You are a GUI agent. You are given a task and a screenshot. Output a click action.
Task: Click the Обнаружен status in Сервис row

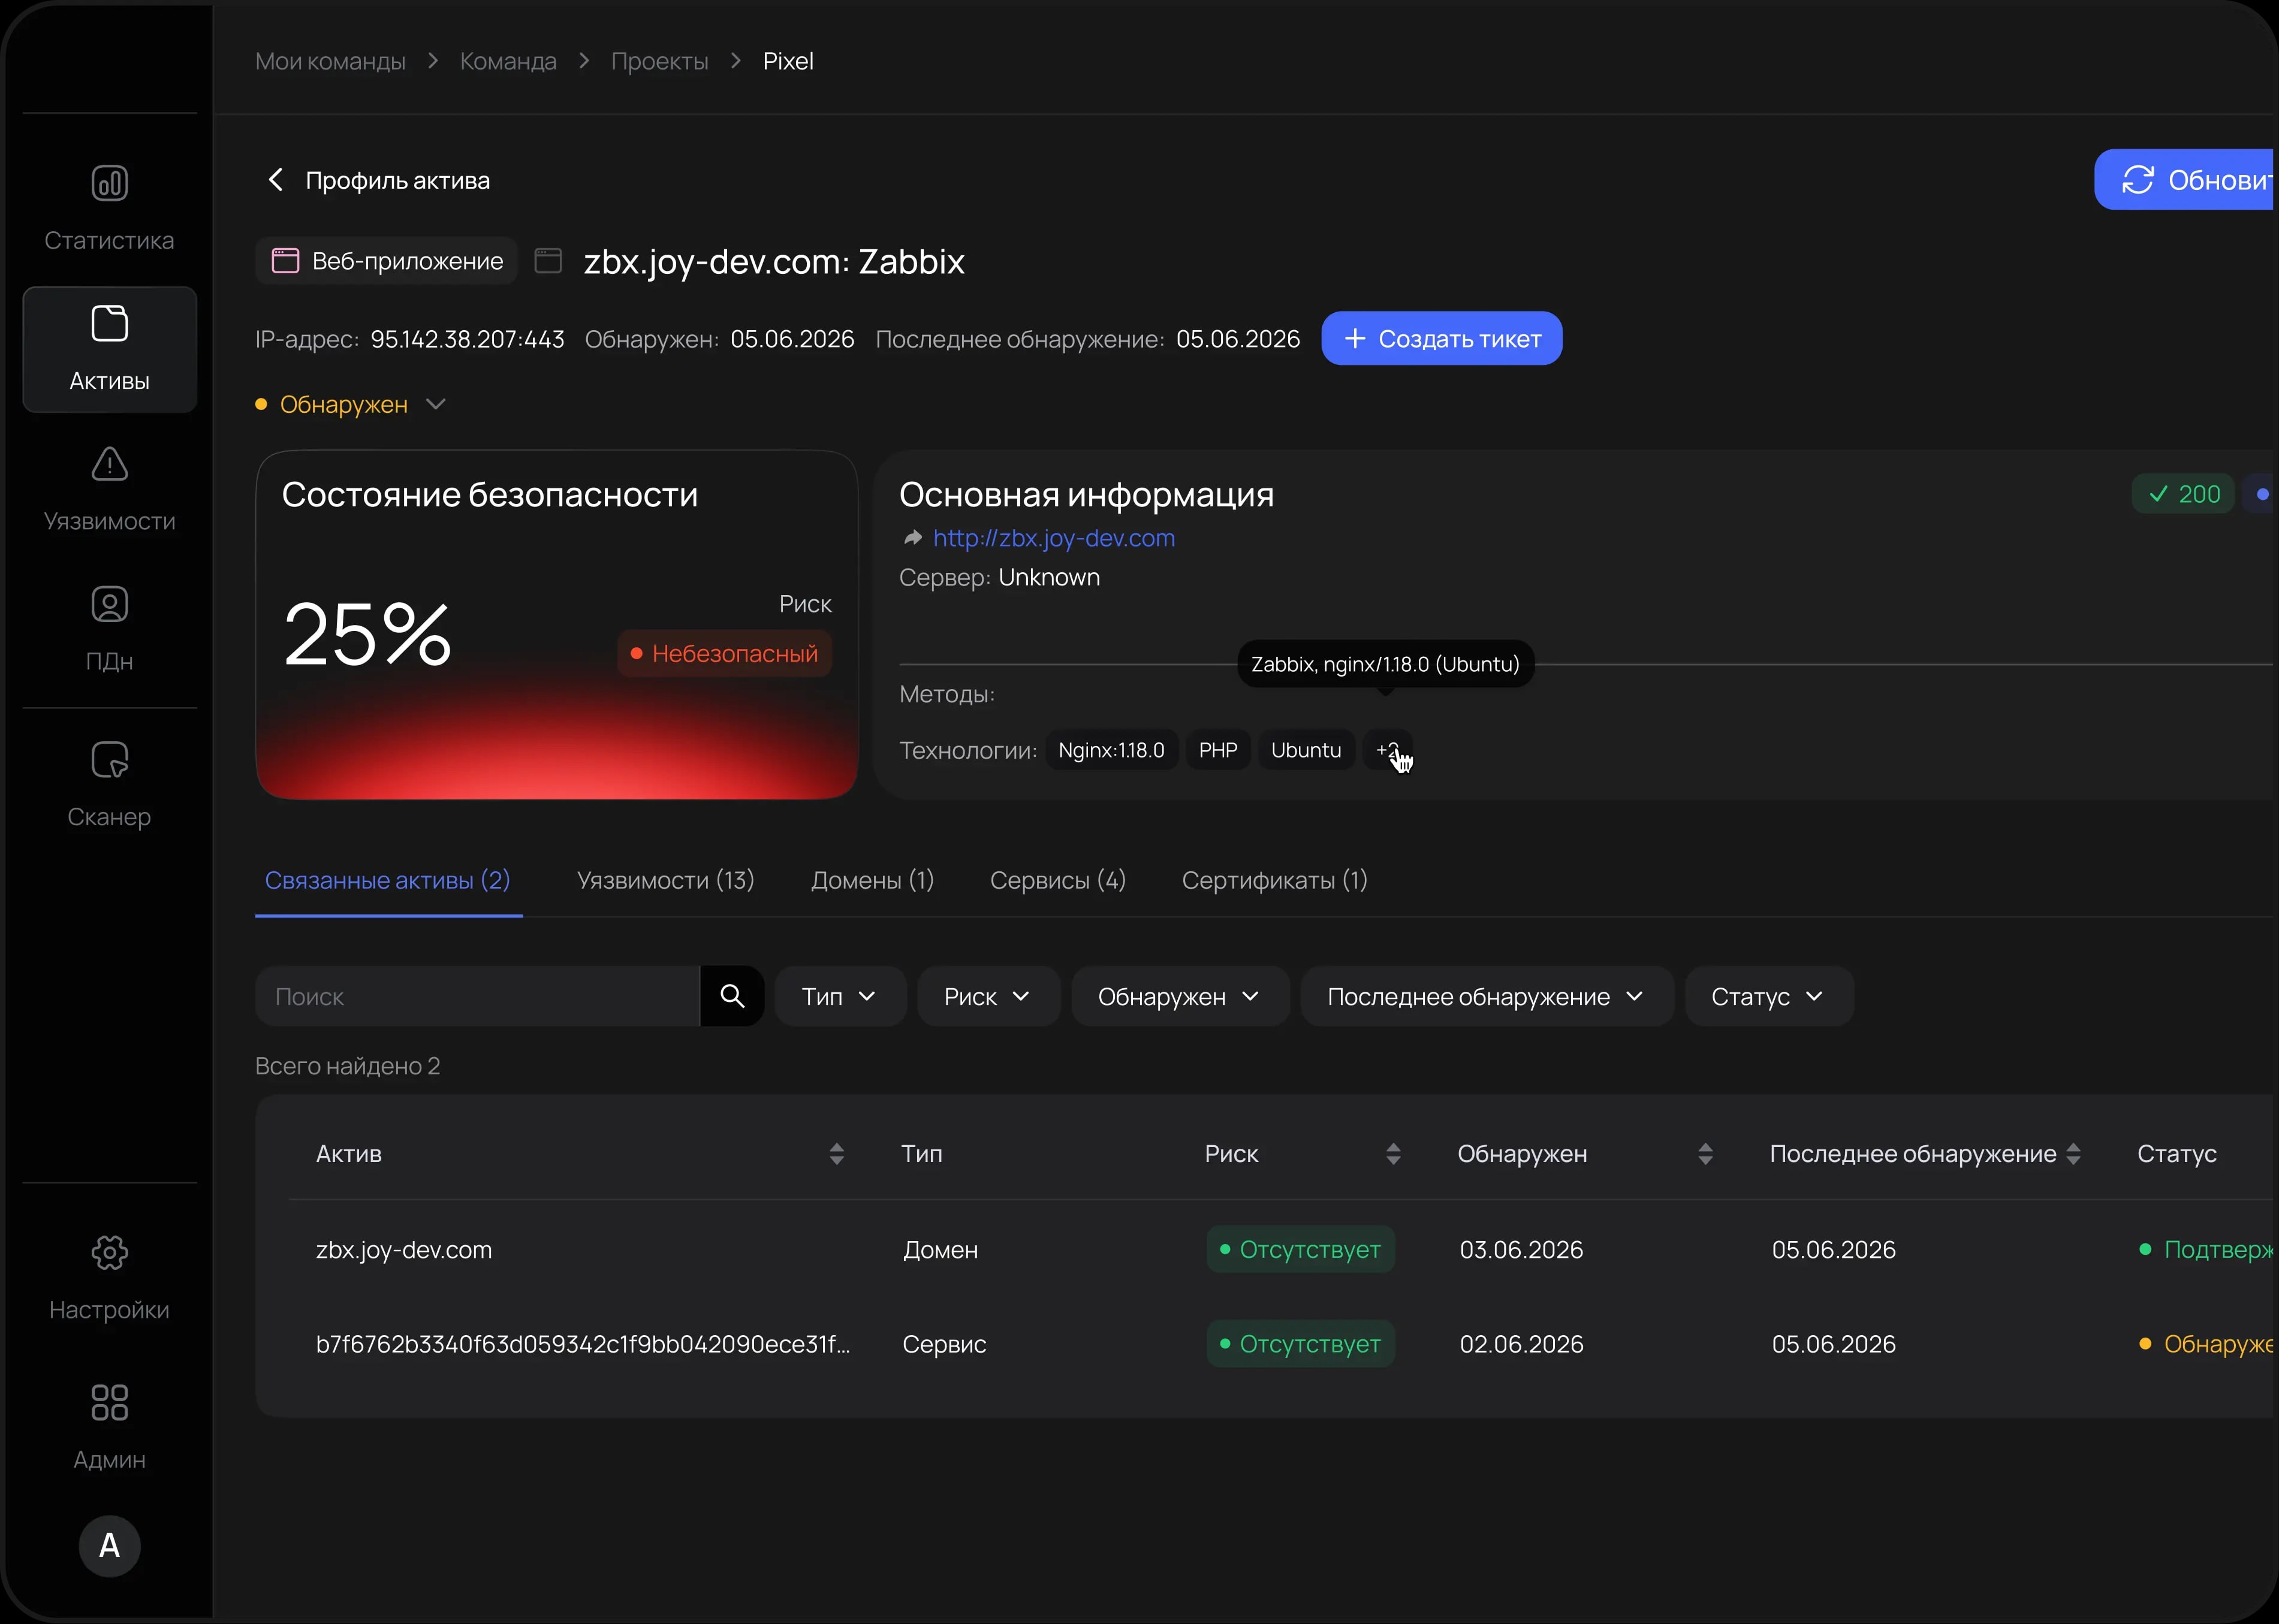pyautogui.click(x=2206, y=1343)
